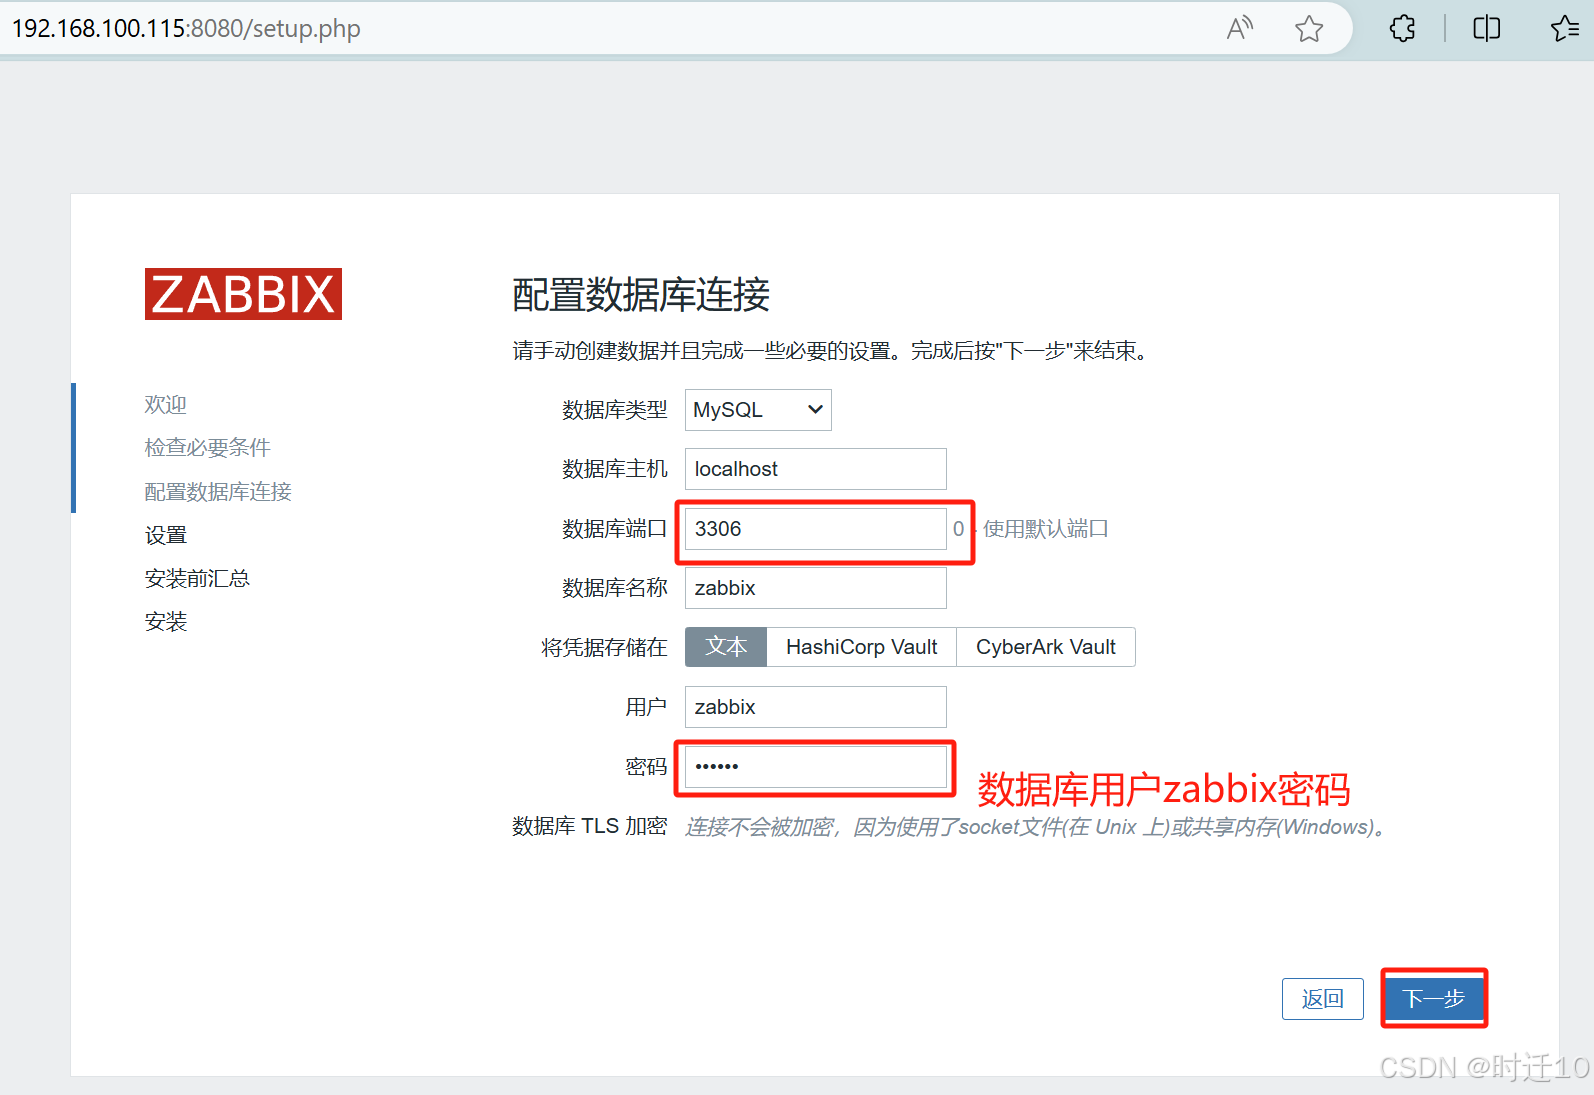
Task: Click the 安装 step in sidebar
Action: coord(166,621)
